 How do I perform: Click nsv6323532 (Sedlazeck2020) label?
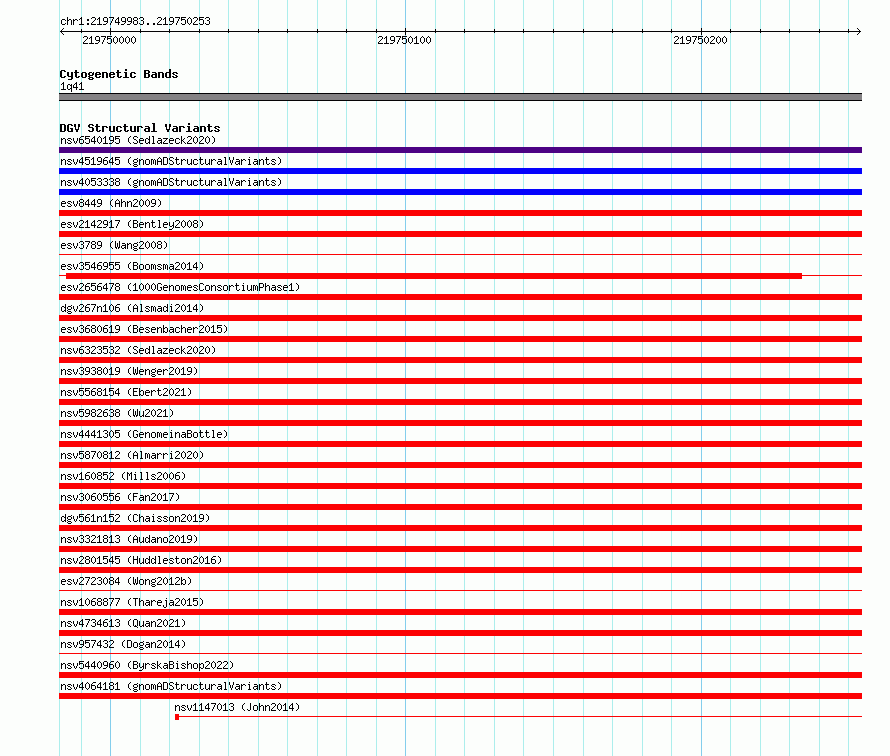[138, 350]
